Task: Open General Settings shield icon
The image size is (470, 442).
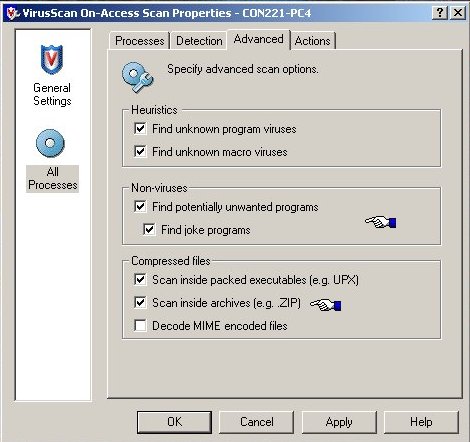Action: click(x=52, y=59)
